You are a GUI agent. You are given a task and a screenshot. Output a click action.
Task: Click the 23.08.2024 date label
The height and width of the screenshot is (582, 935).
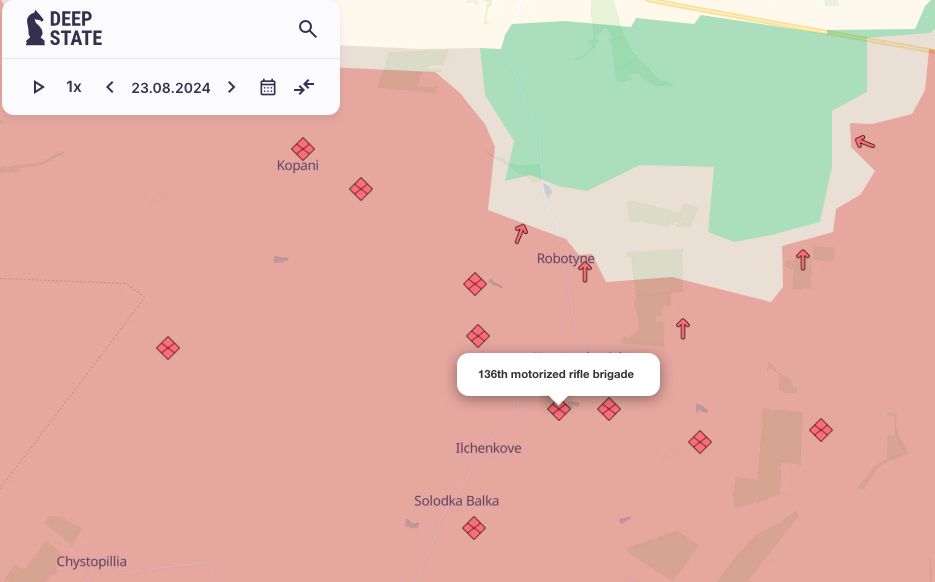point(171,88)
